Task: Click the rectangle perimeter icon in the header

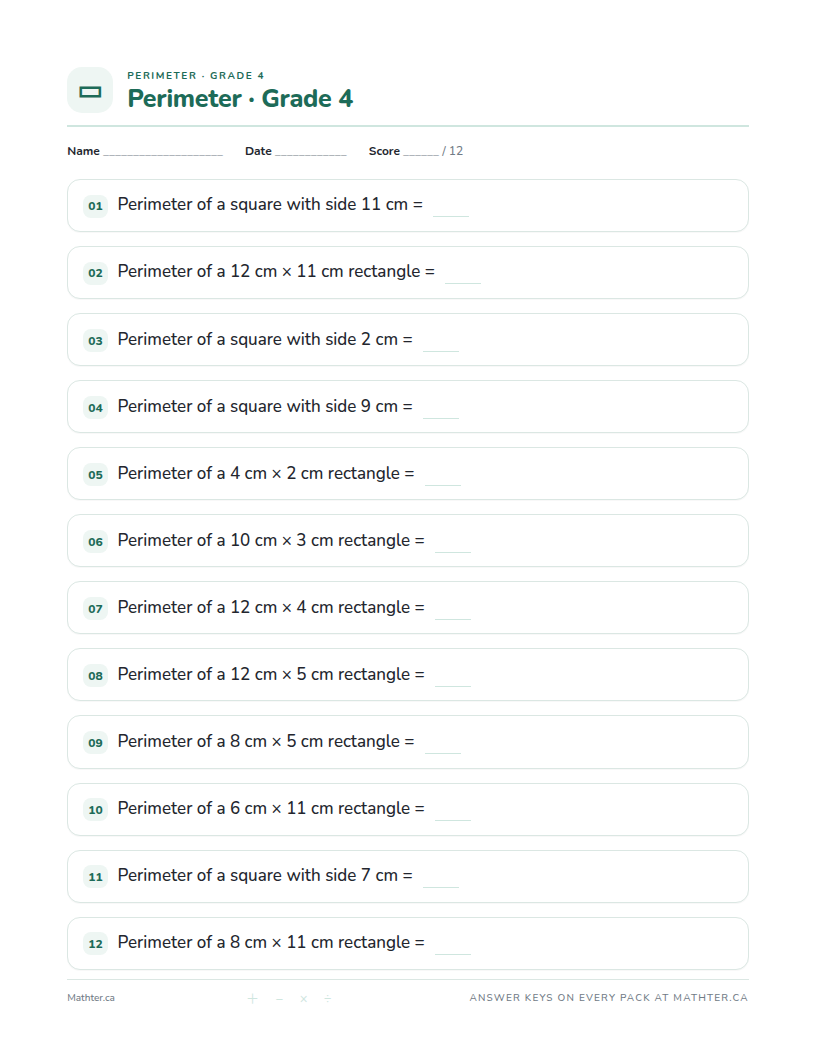Action: coord(90,91)
